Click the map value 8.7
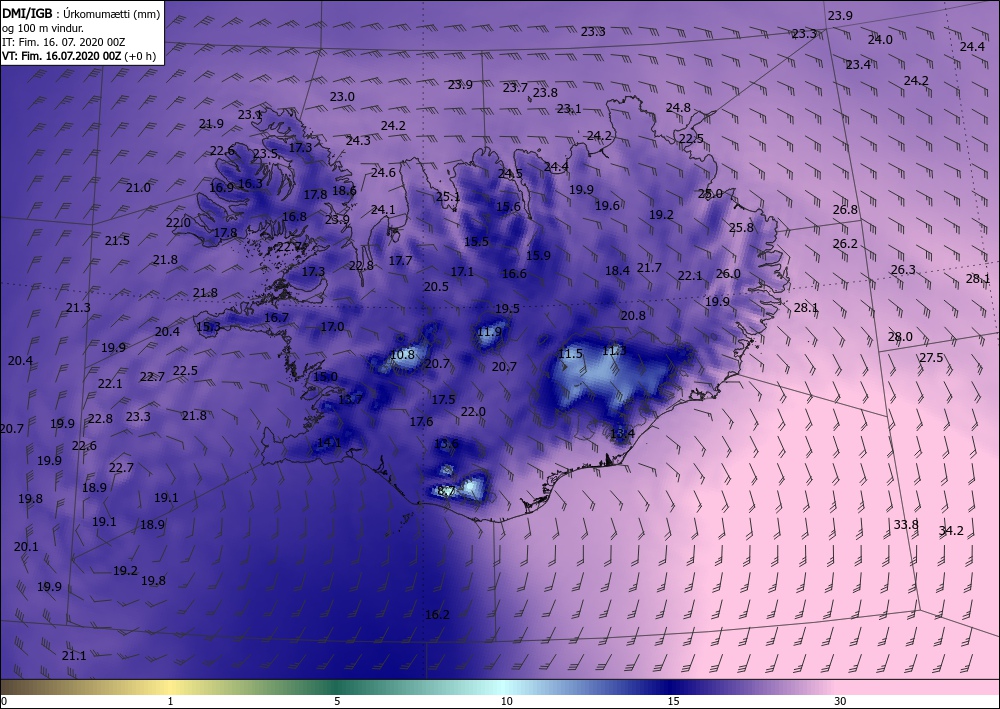The width and height of the screenshot is (1000, 709). click(x=447, y=491)
